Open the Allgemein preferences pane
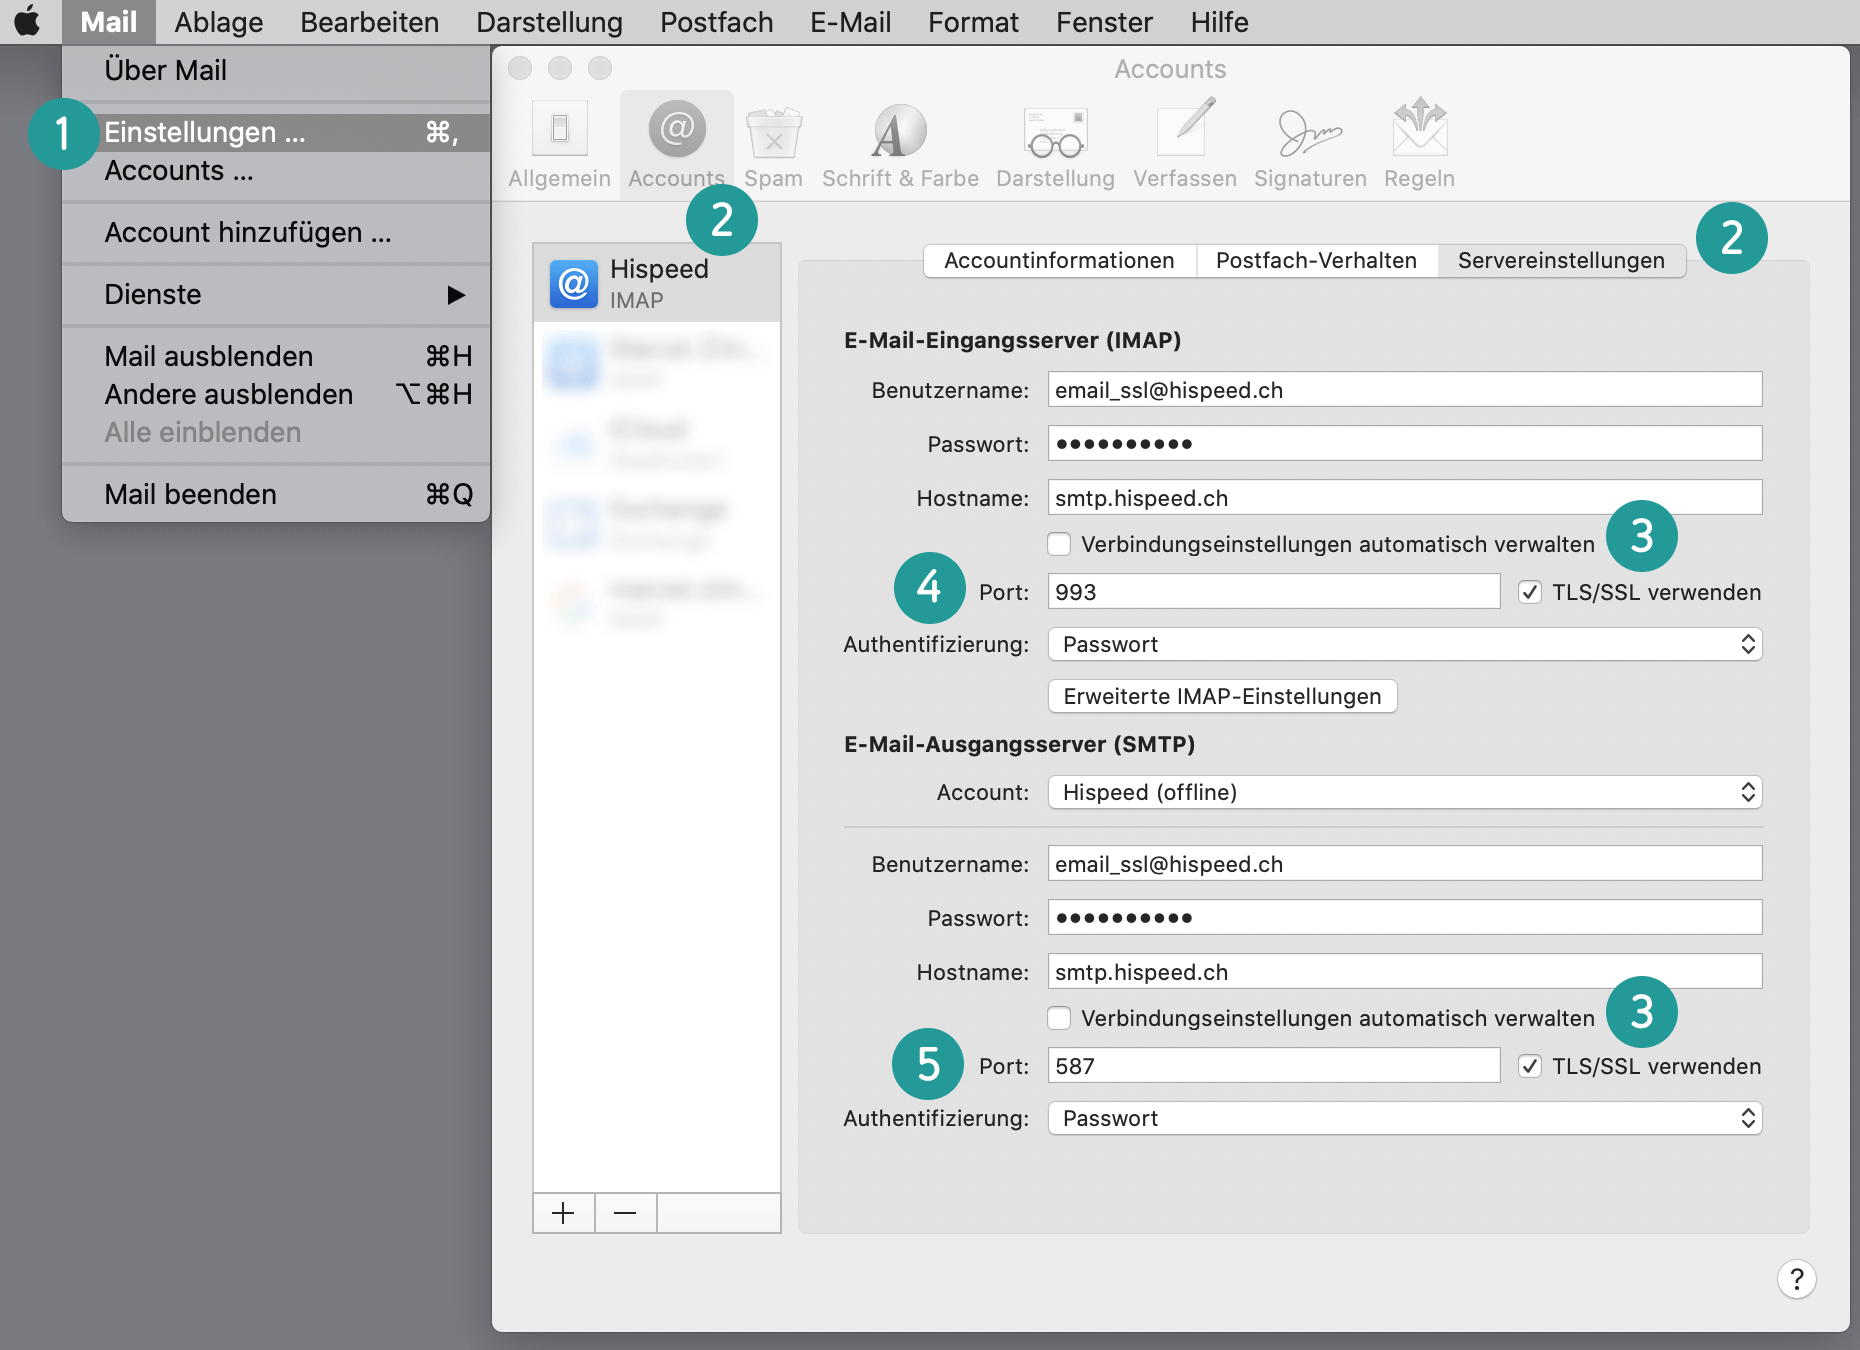1860x1350 pixels. tap(559, 145)
